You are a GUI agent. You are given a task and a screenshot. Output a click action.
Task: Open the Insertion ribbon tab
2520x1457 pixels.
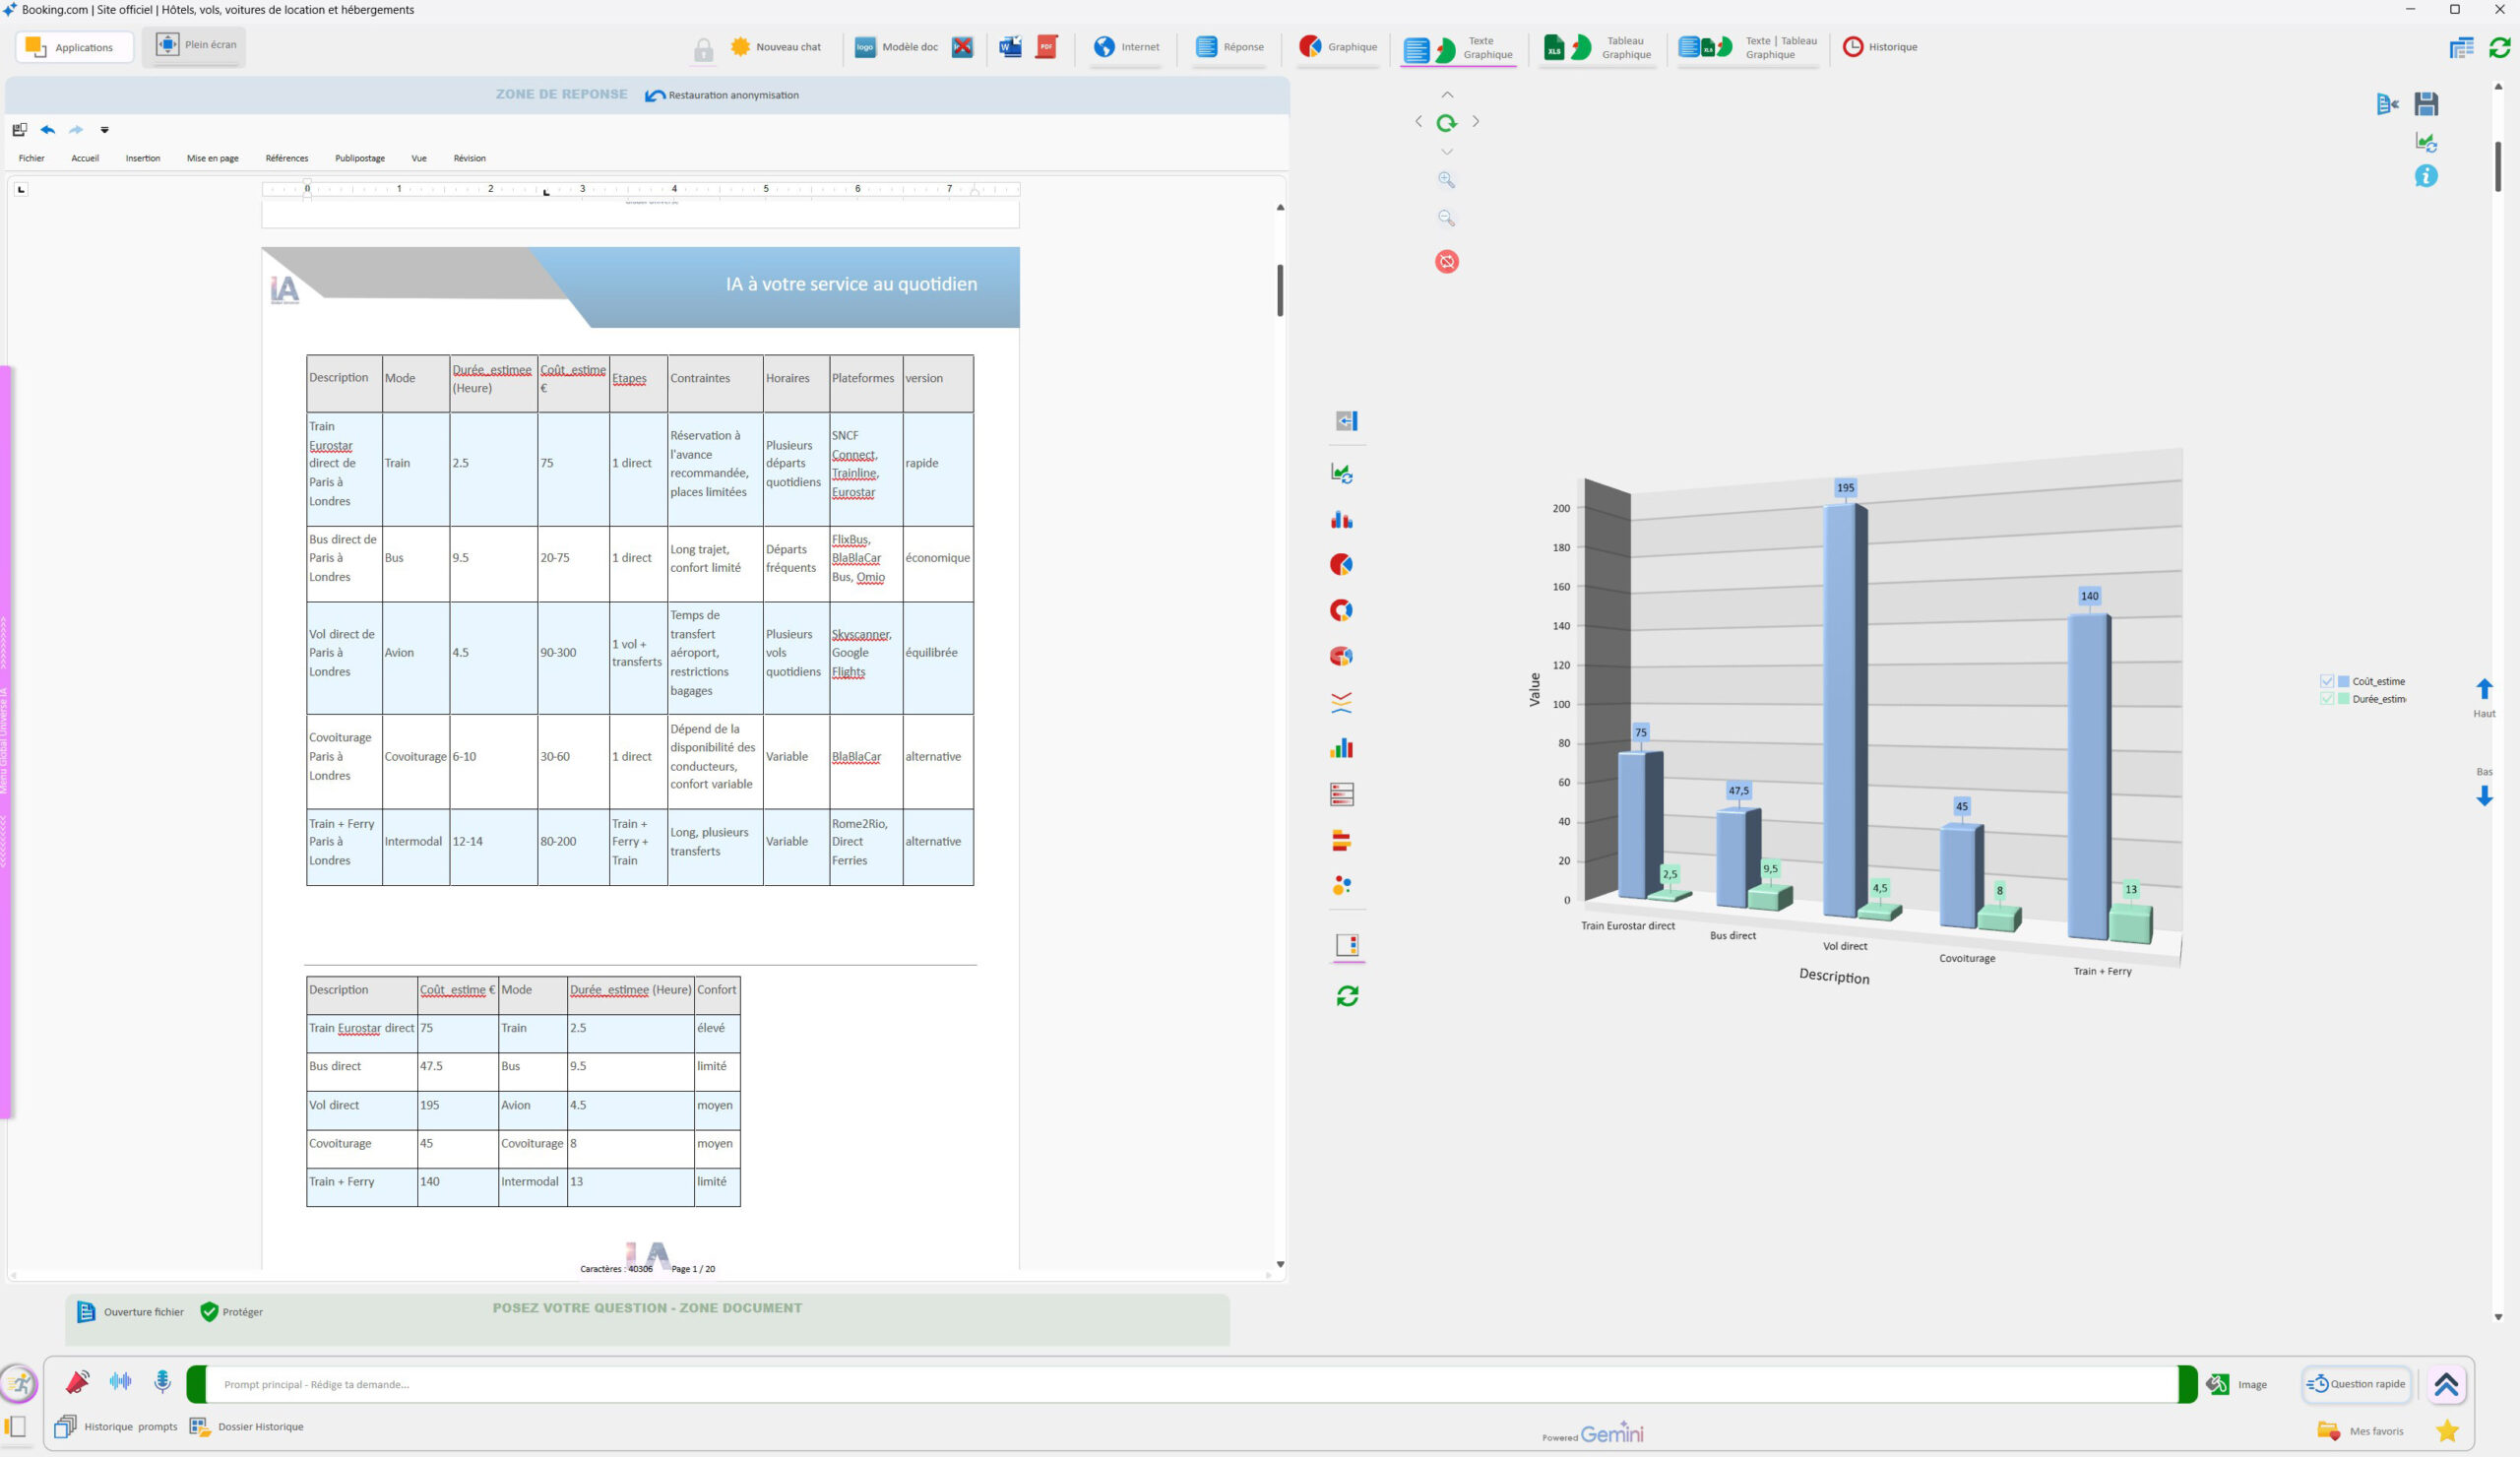click(x=142, y=158)
